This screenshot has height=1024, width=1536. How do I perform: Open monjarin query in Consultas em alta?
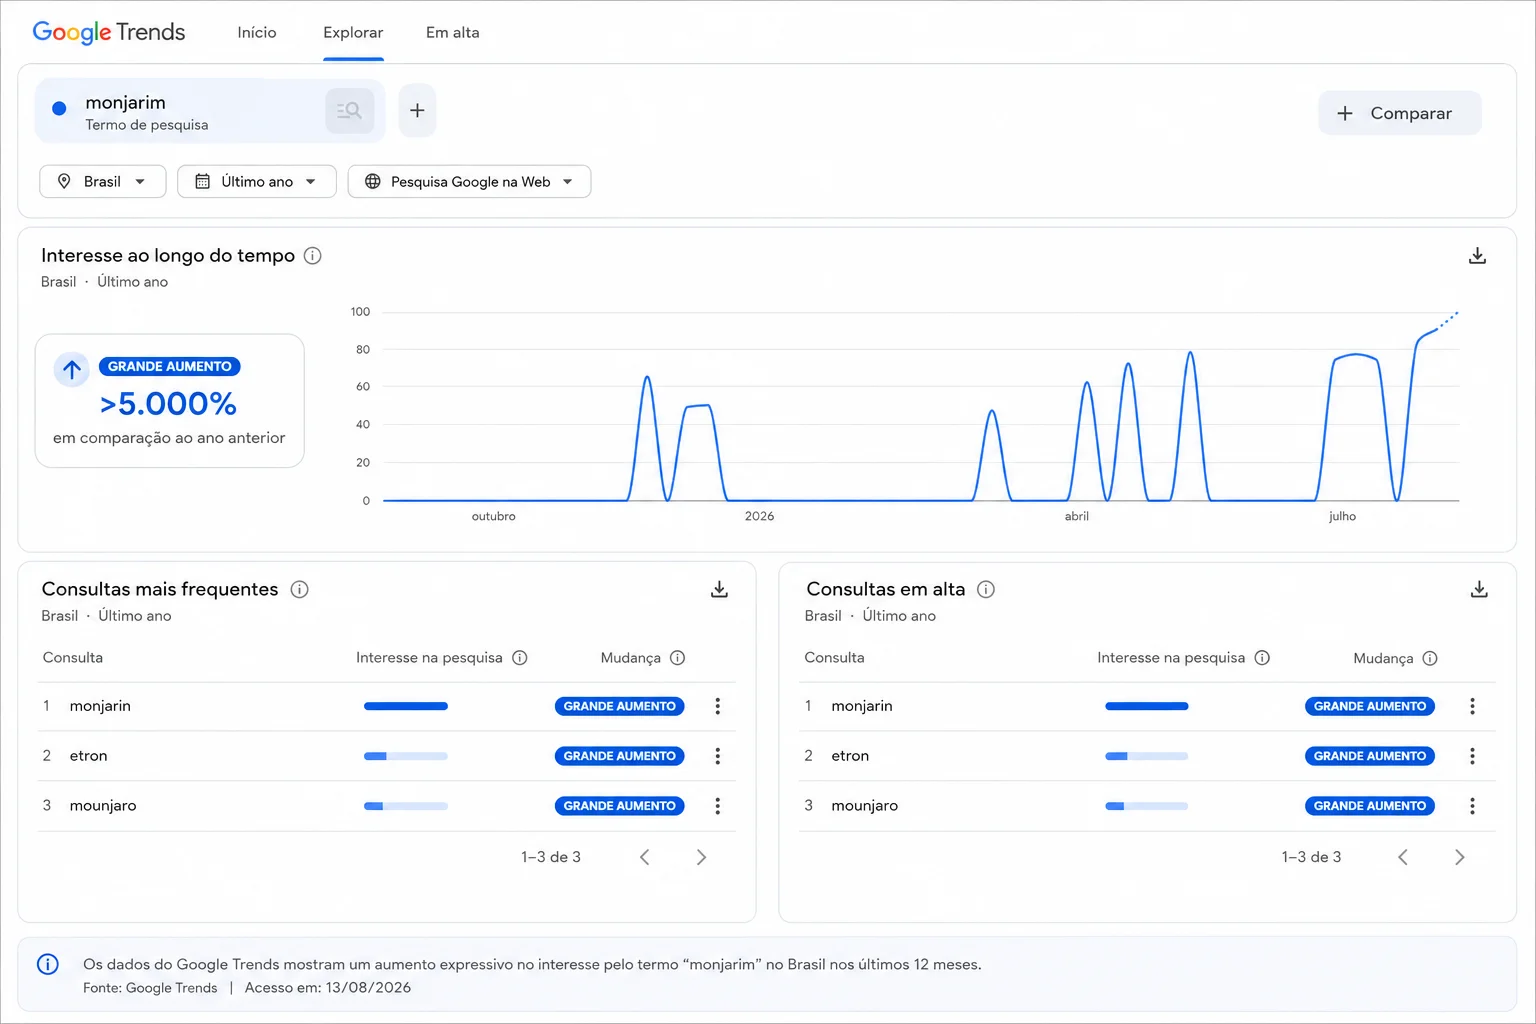coord(862,706)
